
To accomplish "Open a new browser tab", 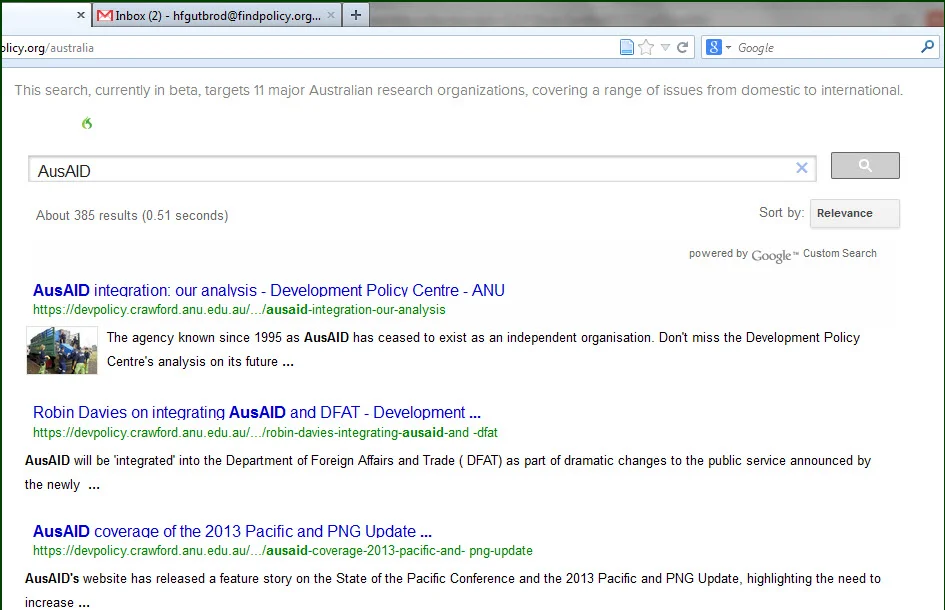I will pyautogui.click(x=356, y=15).
